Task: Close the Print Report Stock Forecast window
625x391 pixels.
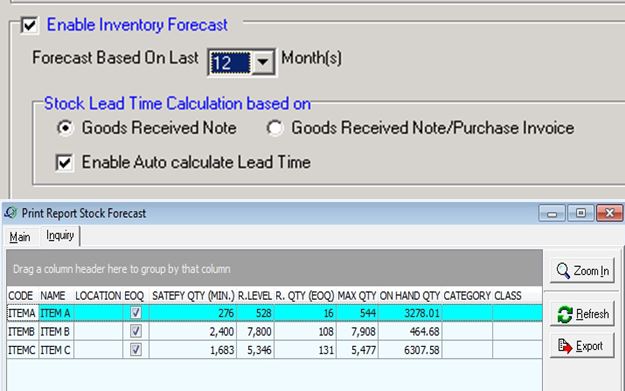Action: [x=609, y=213]
